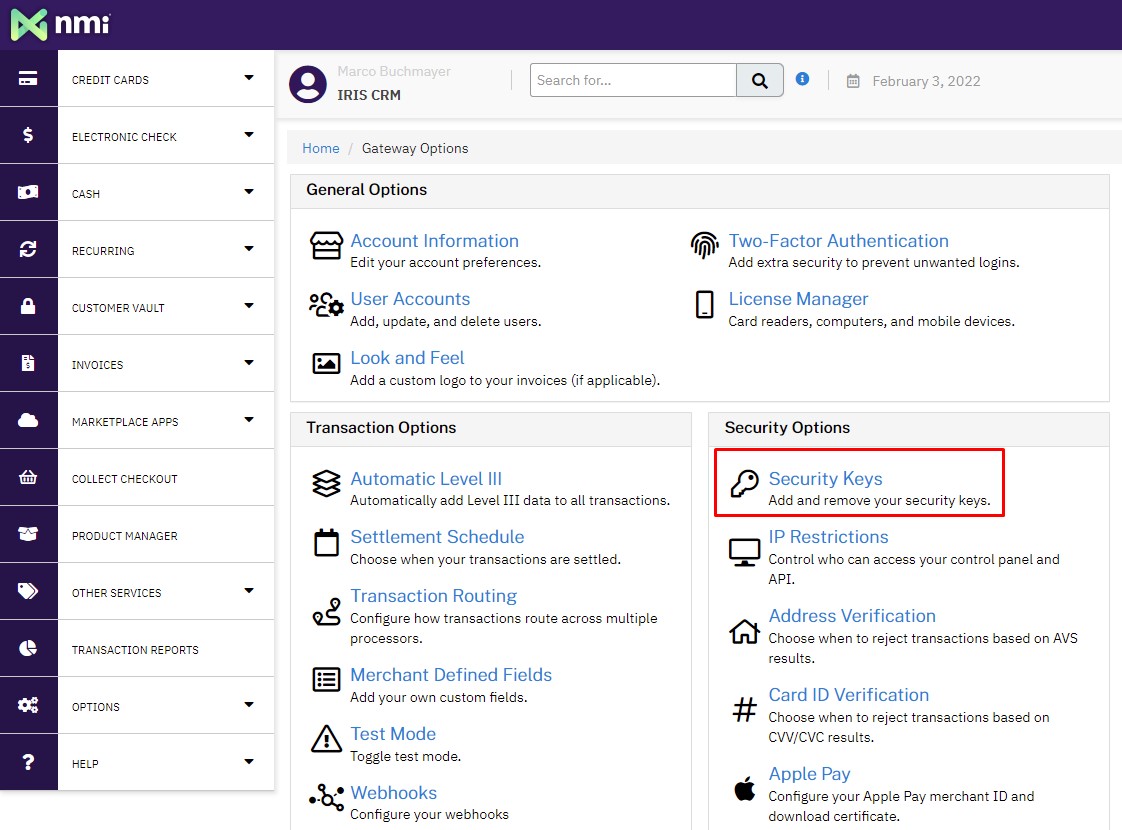1122x830 pixels.
Task: Click the Address Verification house icon
Action: coord(744,631)
